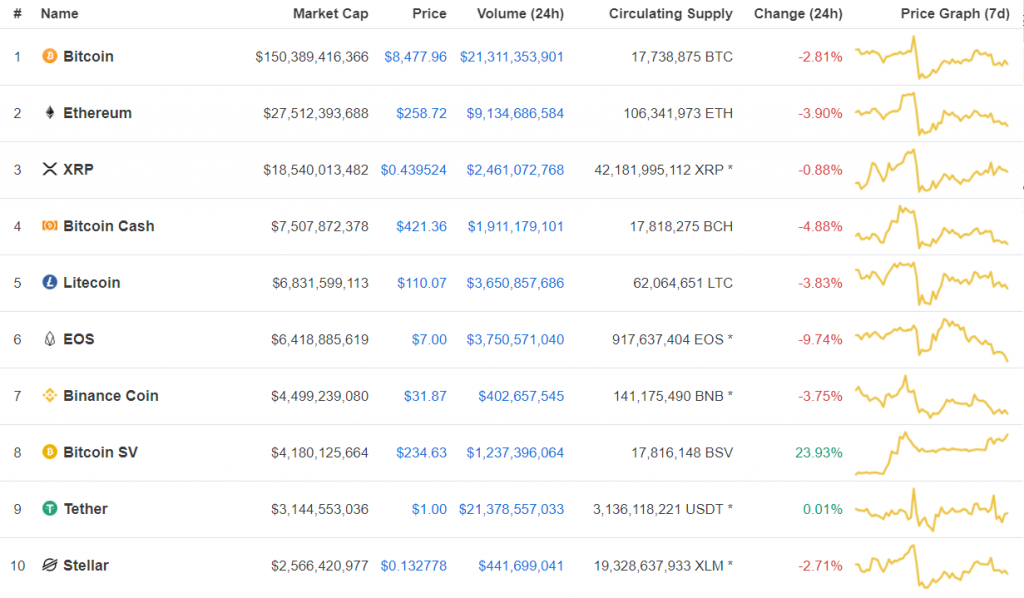Click the Tether logo icon
The image size is (1024, 598).
50,509
